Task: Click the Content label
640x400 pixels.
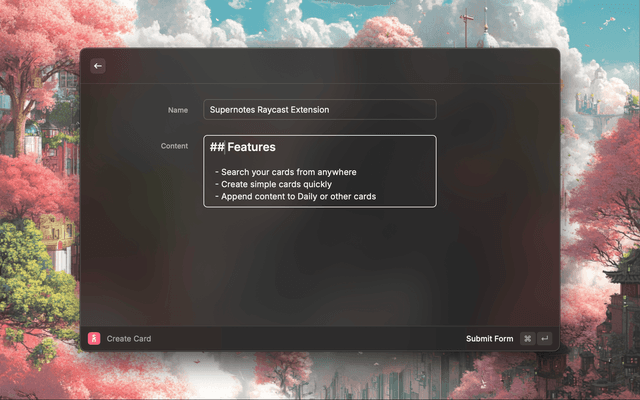Action: [x=174, y=146]
